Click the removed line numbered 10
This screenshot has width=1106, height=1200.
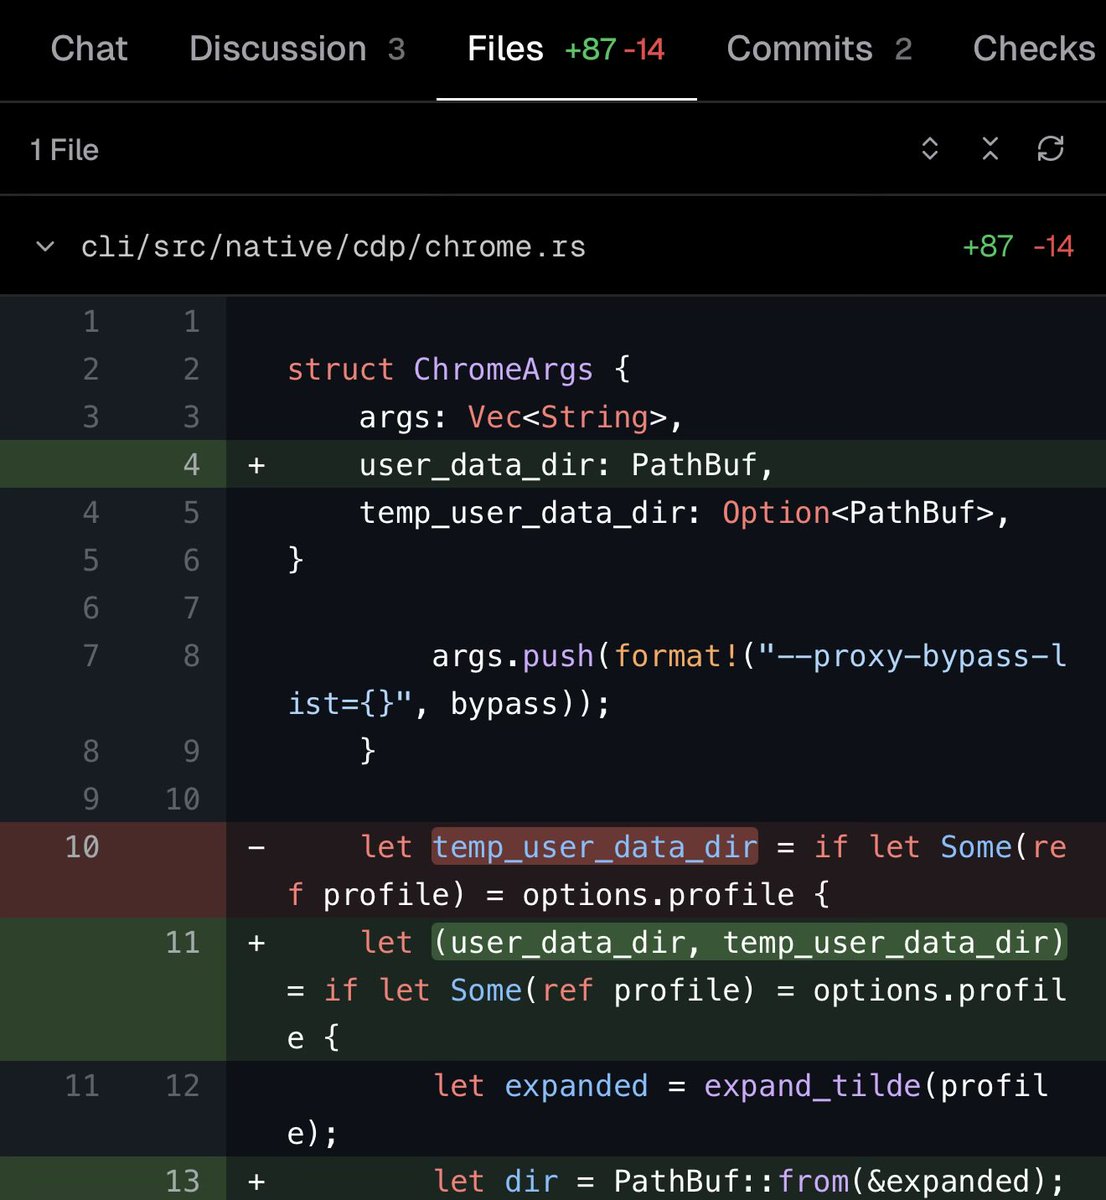553,871
